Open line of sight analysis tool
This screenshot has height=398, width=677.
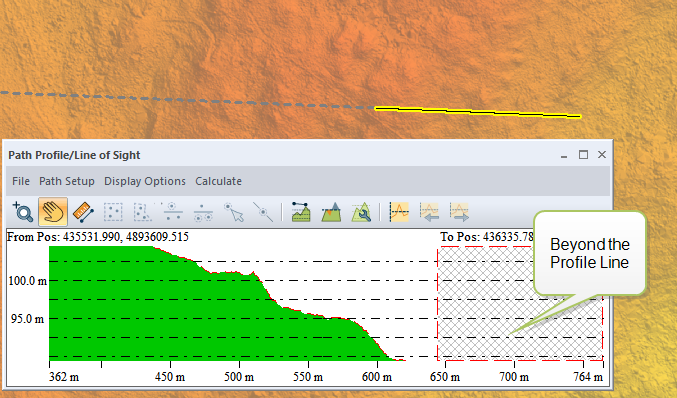tap(301, 212)
